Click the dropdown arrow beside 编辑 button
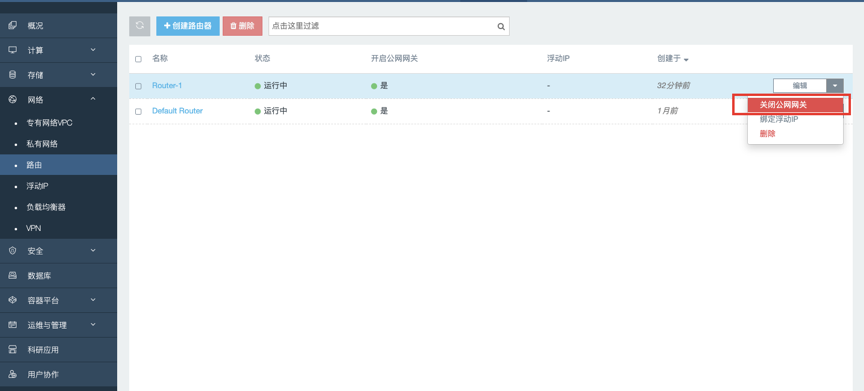 835,86
